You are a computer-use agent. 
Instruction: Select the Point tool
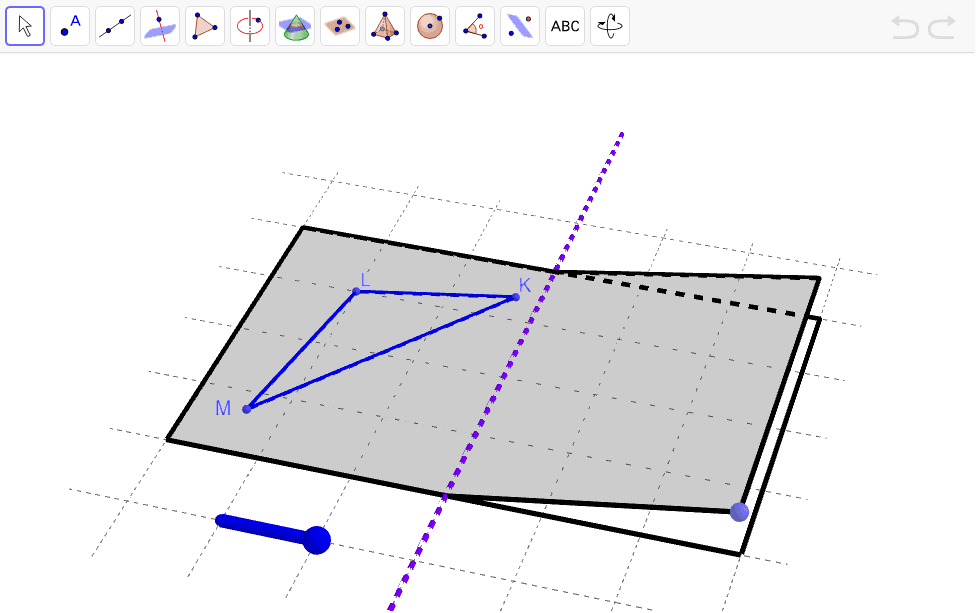click(70, 26)
